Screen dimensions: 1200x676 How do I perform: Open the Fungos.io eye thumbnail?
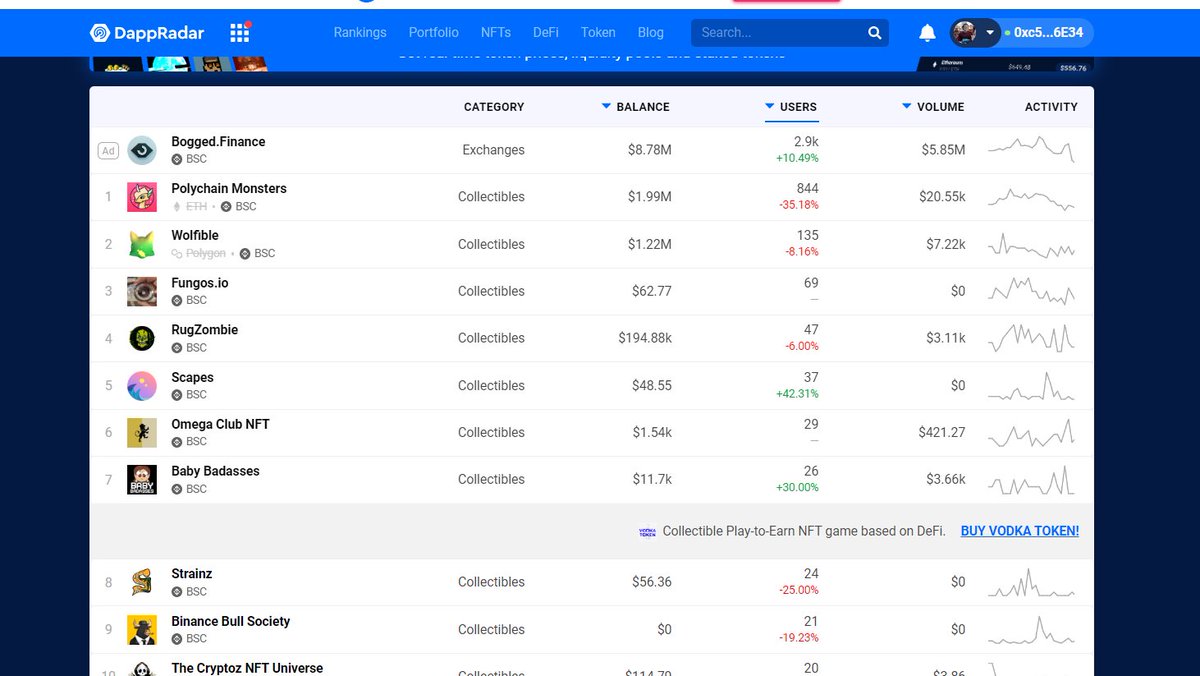tap(142, 291)
